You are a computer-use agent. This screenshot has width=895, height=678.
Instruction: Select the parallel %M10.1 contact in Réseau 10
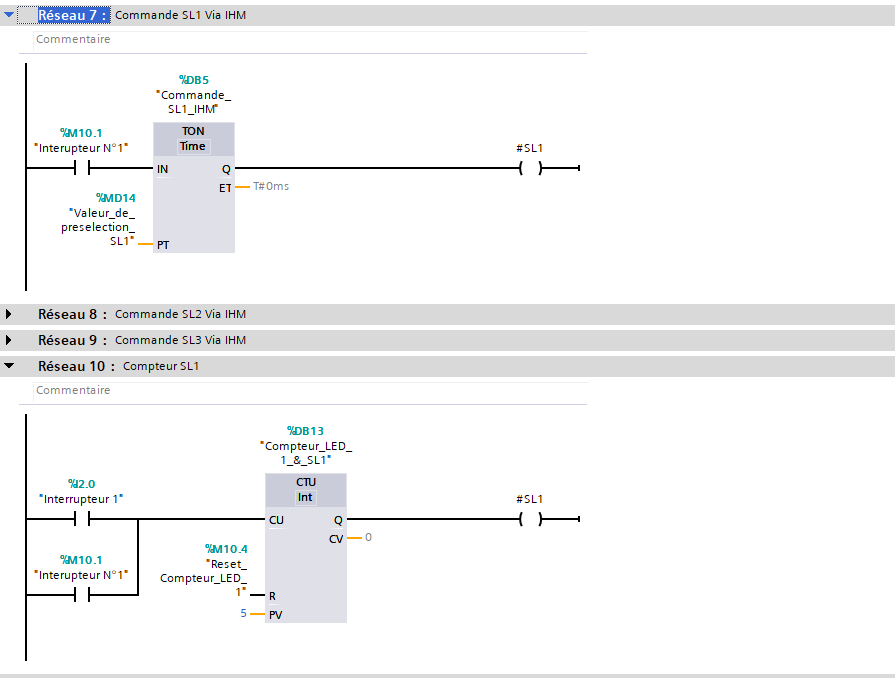(x=82, y=595)
